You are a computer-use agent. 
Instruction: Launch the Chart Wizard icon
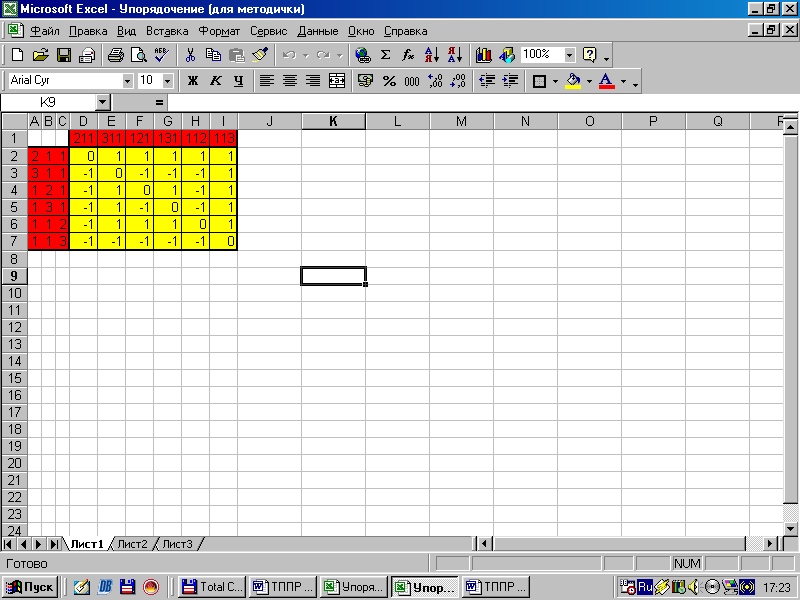(x=483, y=55)
